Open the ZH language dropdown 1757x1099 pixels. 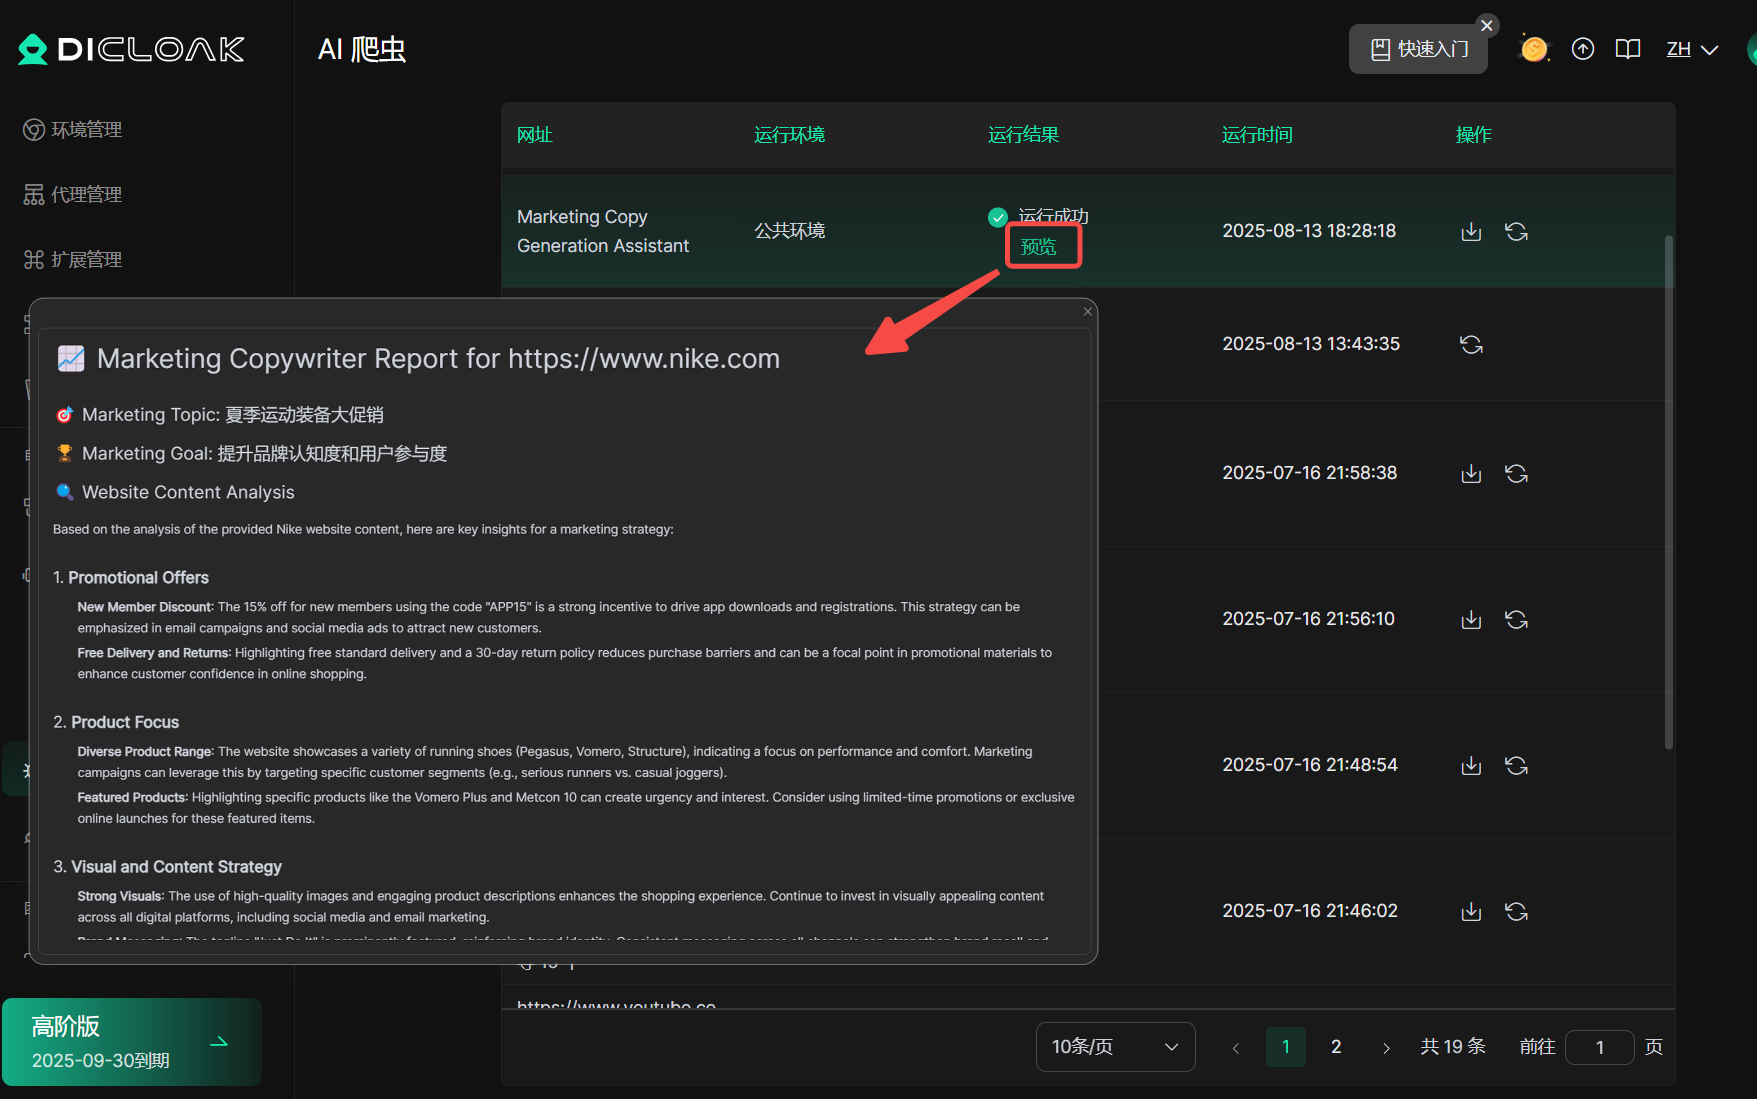click(x=1692, y=49)
